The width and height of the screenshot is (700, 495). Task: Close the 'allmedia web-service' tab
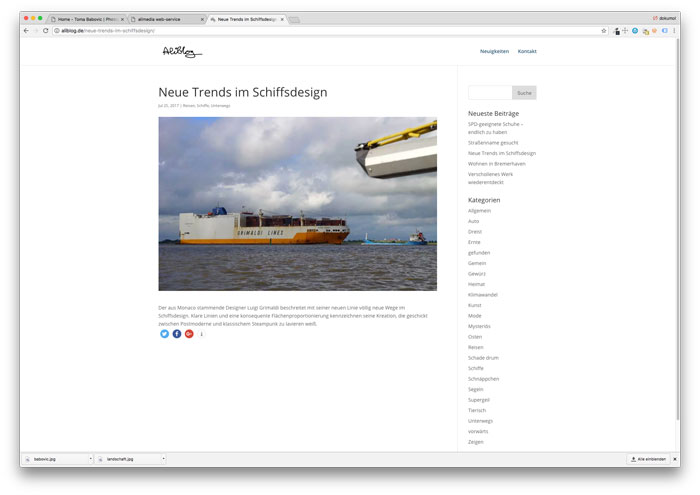pyautogui.click(x=202, y=20)
